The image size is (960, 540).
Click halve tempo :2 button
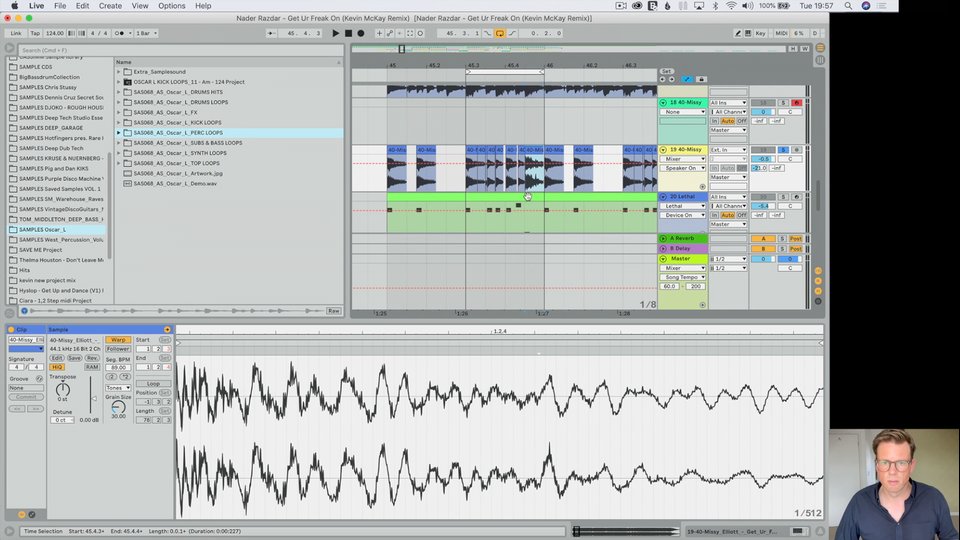[111, 377]
